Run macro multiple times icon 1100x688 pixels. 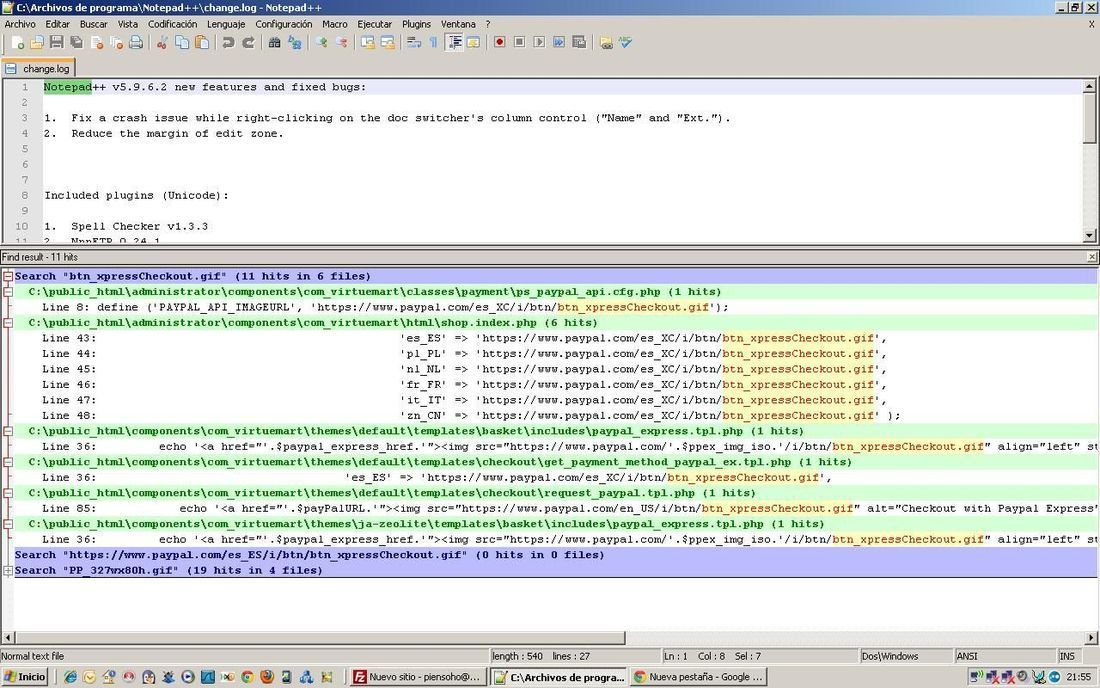click(x=559, y=43)
